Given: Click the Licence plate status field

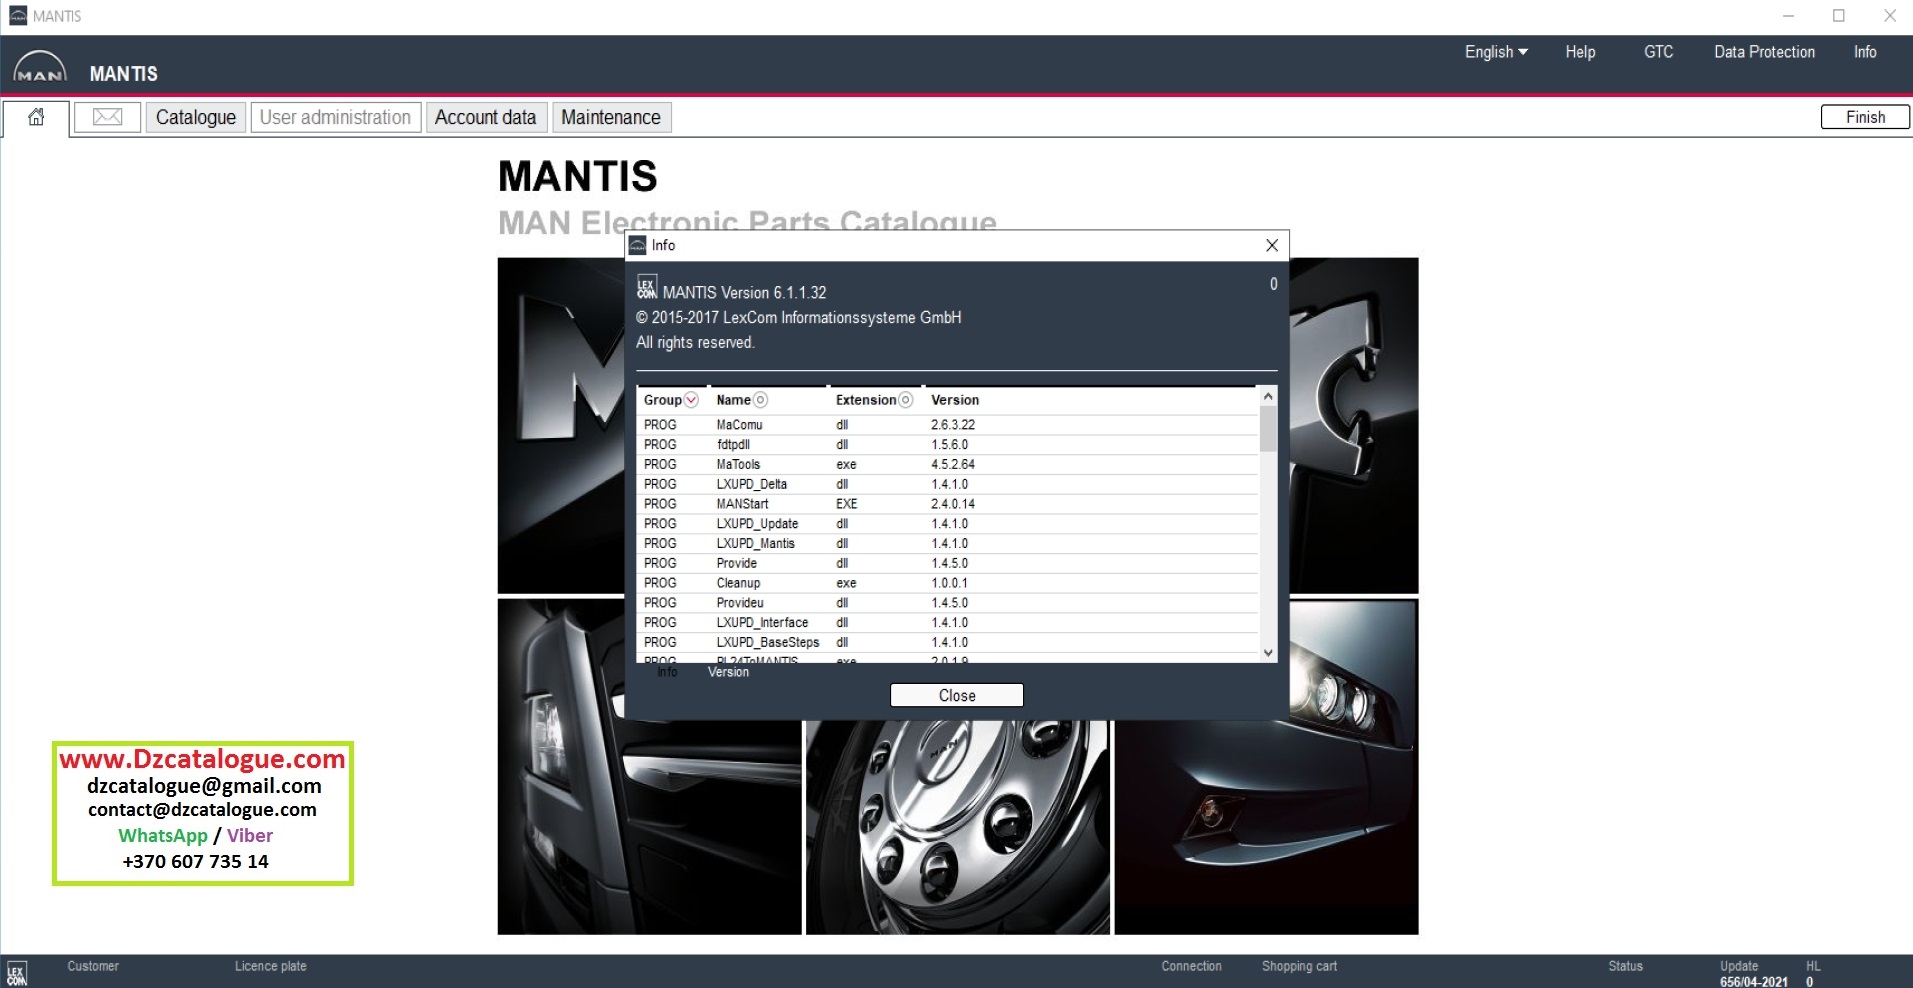Looking at the screenshot, I should click(271, 966).
